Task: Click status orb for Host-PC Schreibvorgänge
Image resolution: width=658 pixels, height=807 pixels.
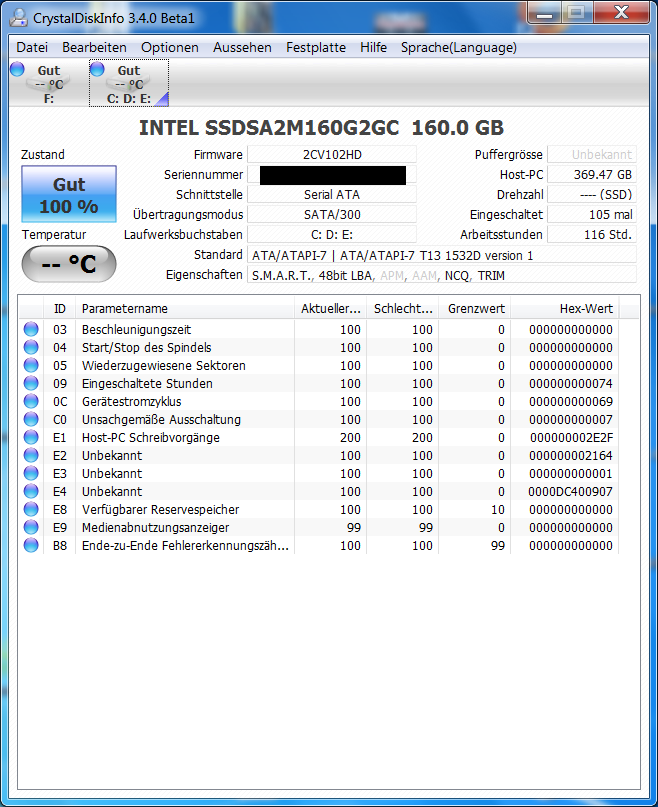Action: [31, 437]
